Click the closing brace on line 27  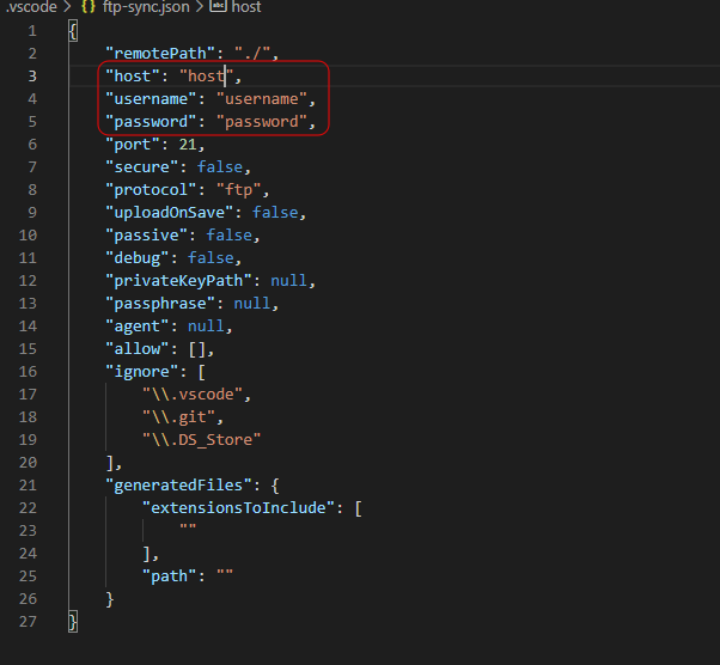pos(73,622)
